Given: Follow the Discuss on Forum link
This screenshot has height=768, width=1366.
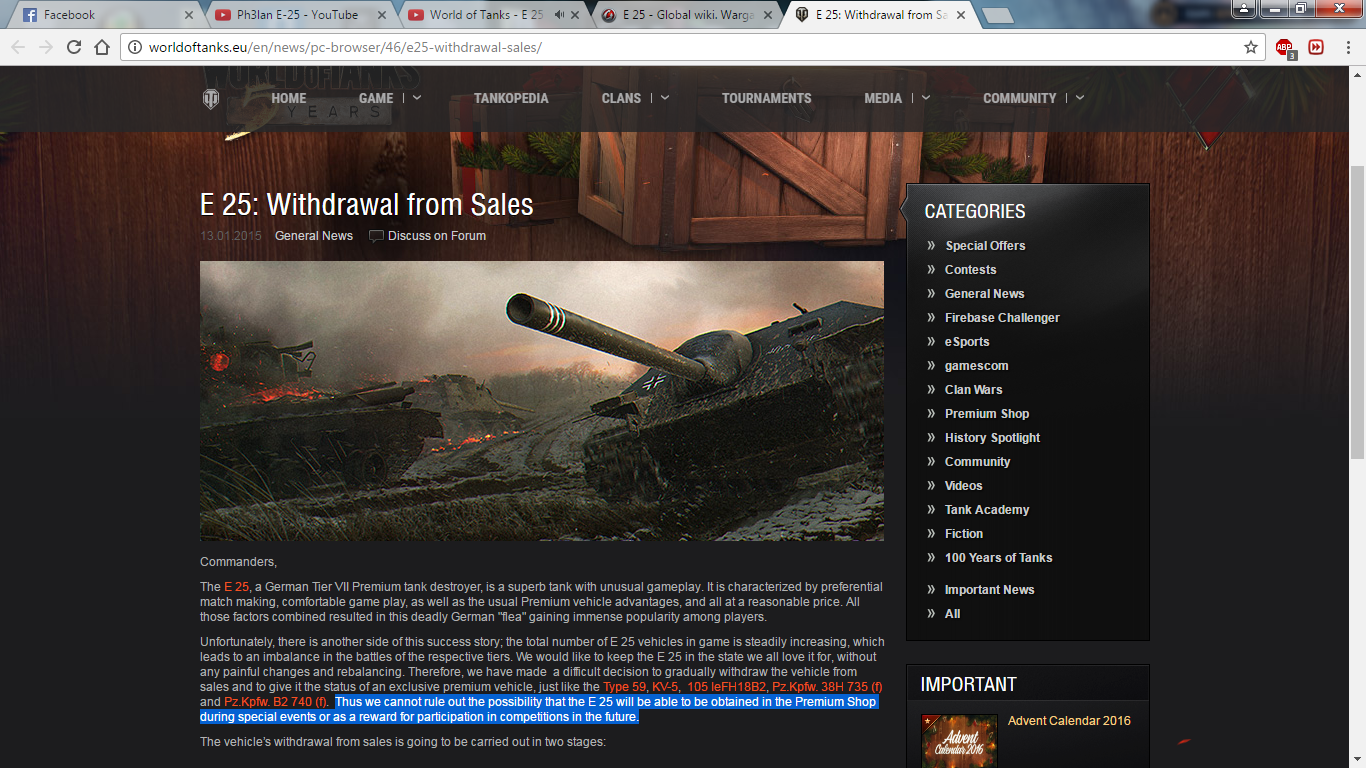Looking at the screenshot, I should click(x=437, y=236).
